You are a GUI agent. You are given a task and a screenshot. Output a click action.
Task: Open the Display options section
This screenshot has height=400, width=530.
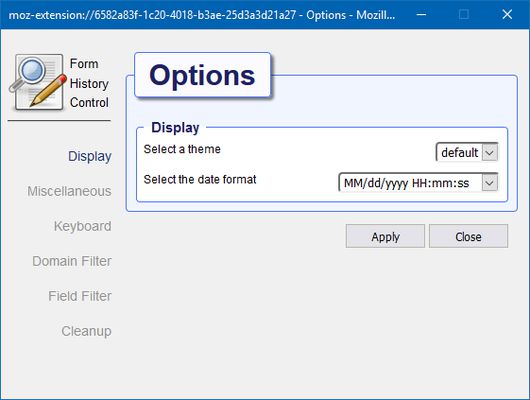click(x=90, y=156)
